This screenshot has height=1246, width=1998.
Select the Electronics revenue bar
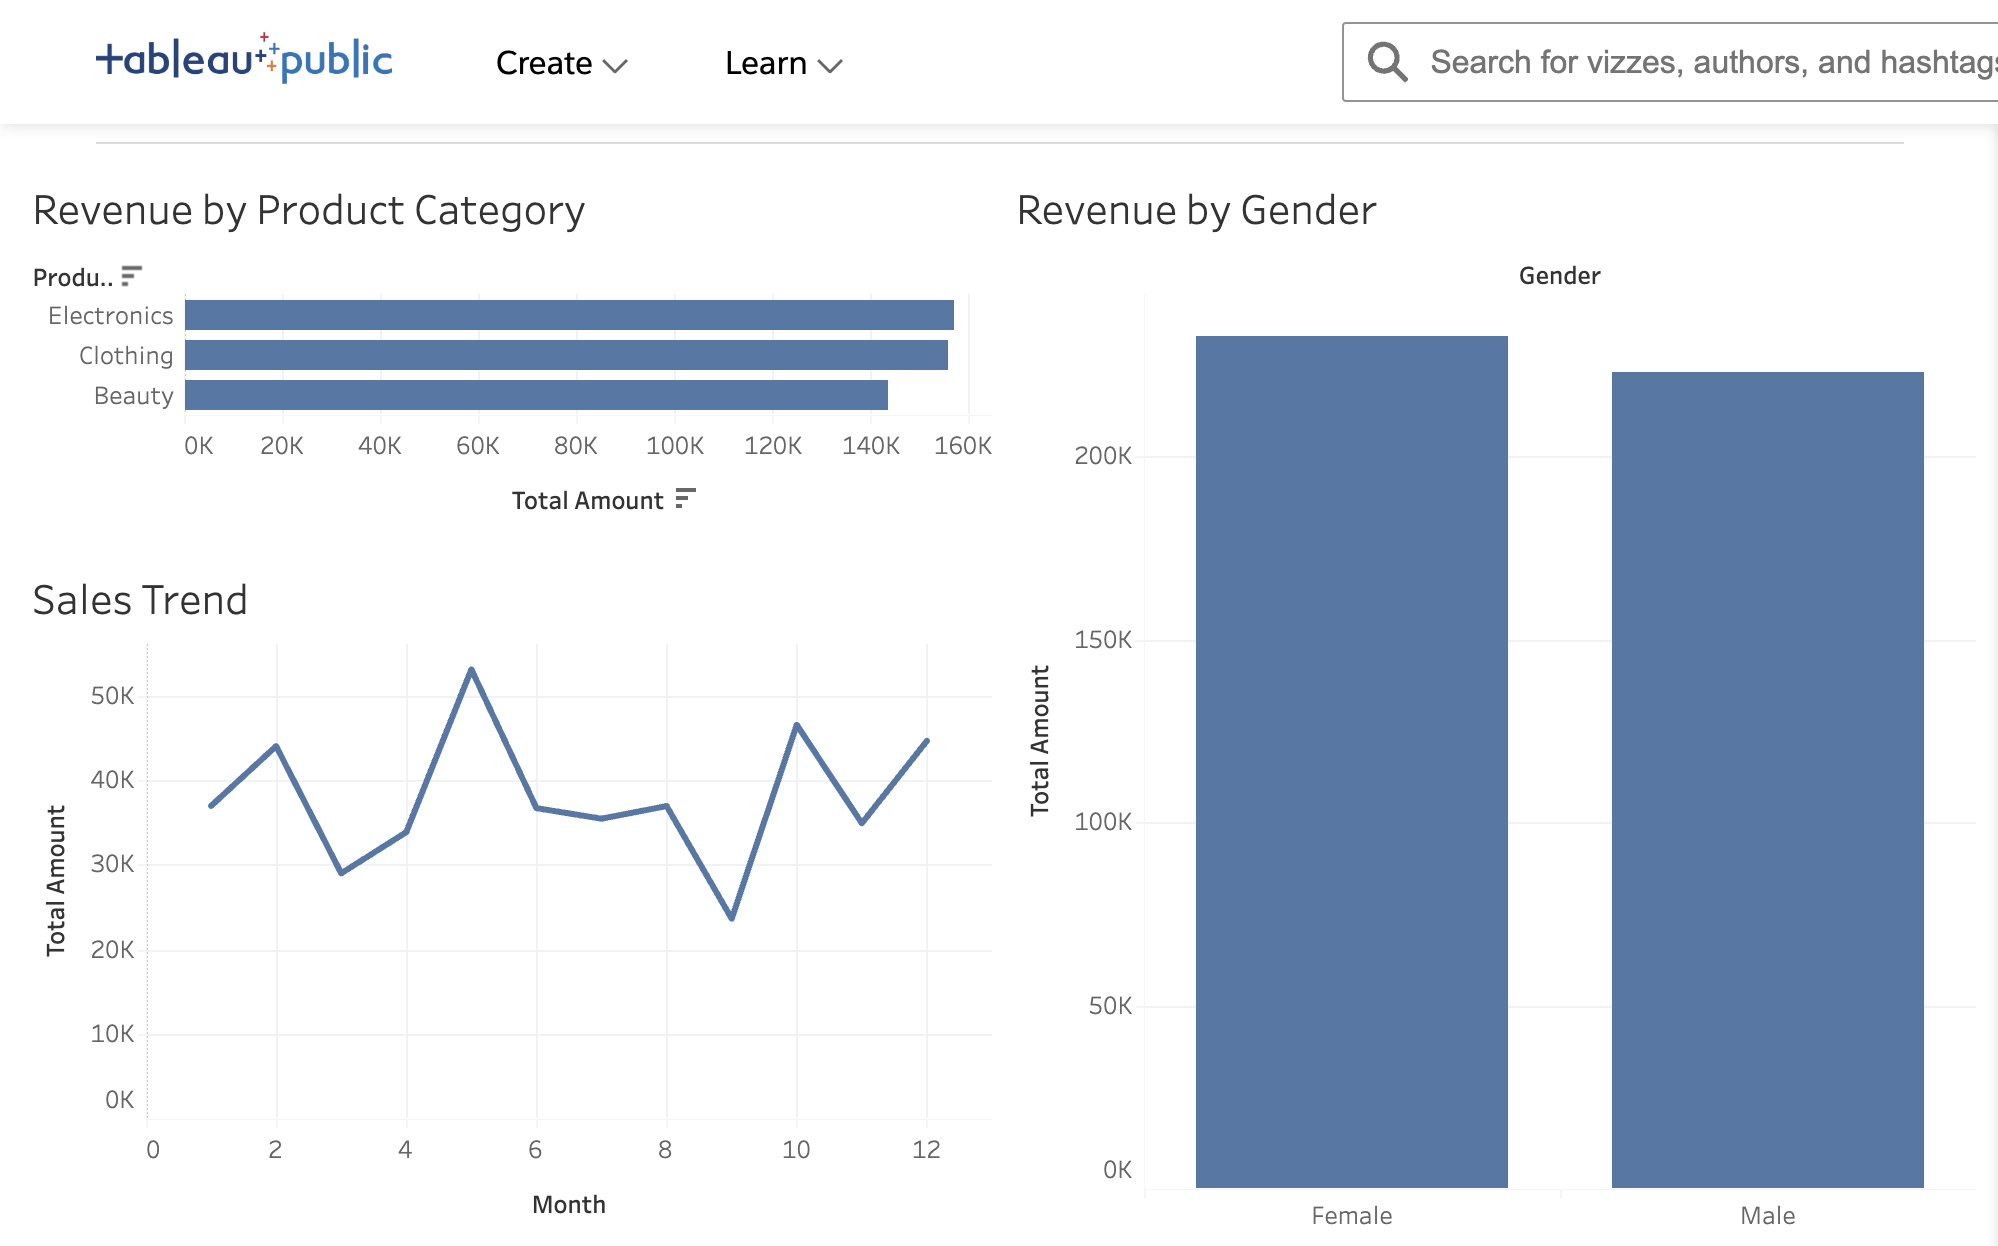coord(569,315)
